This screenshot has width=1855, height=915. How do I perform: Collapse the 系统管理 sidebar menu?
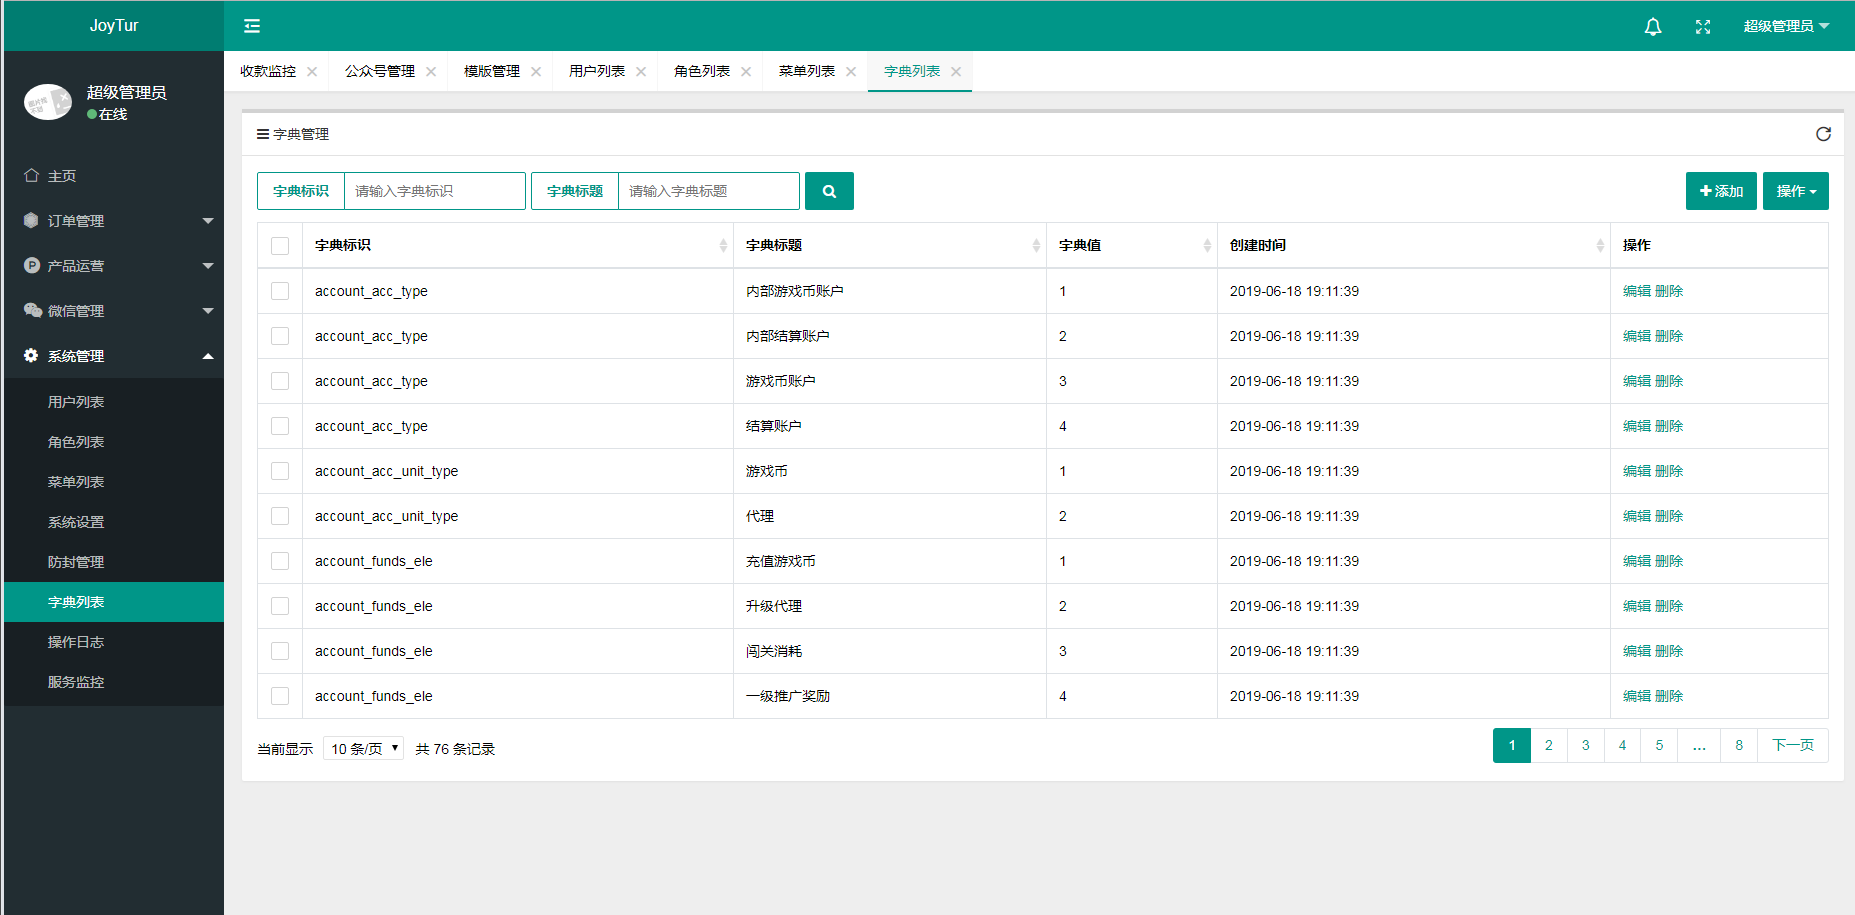(114, 356)
